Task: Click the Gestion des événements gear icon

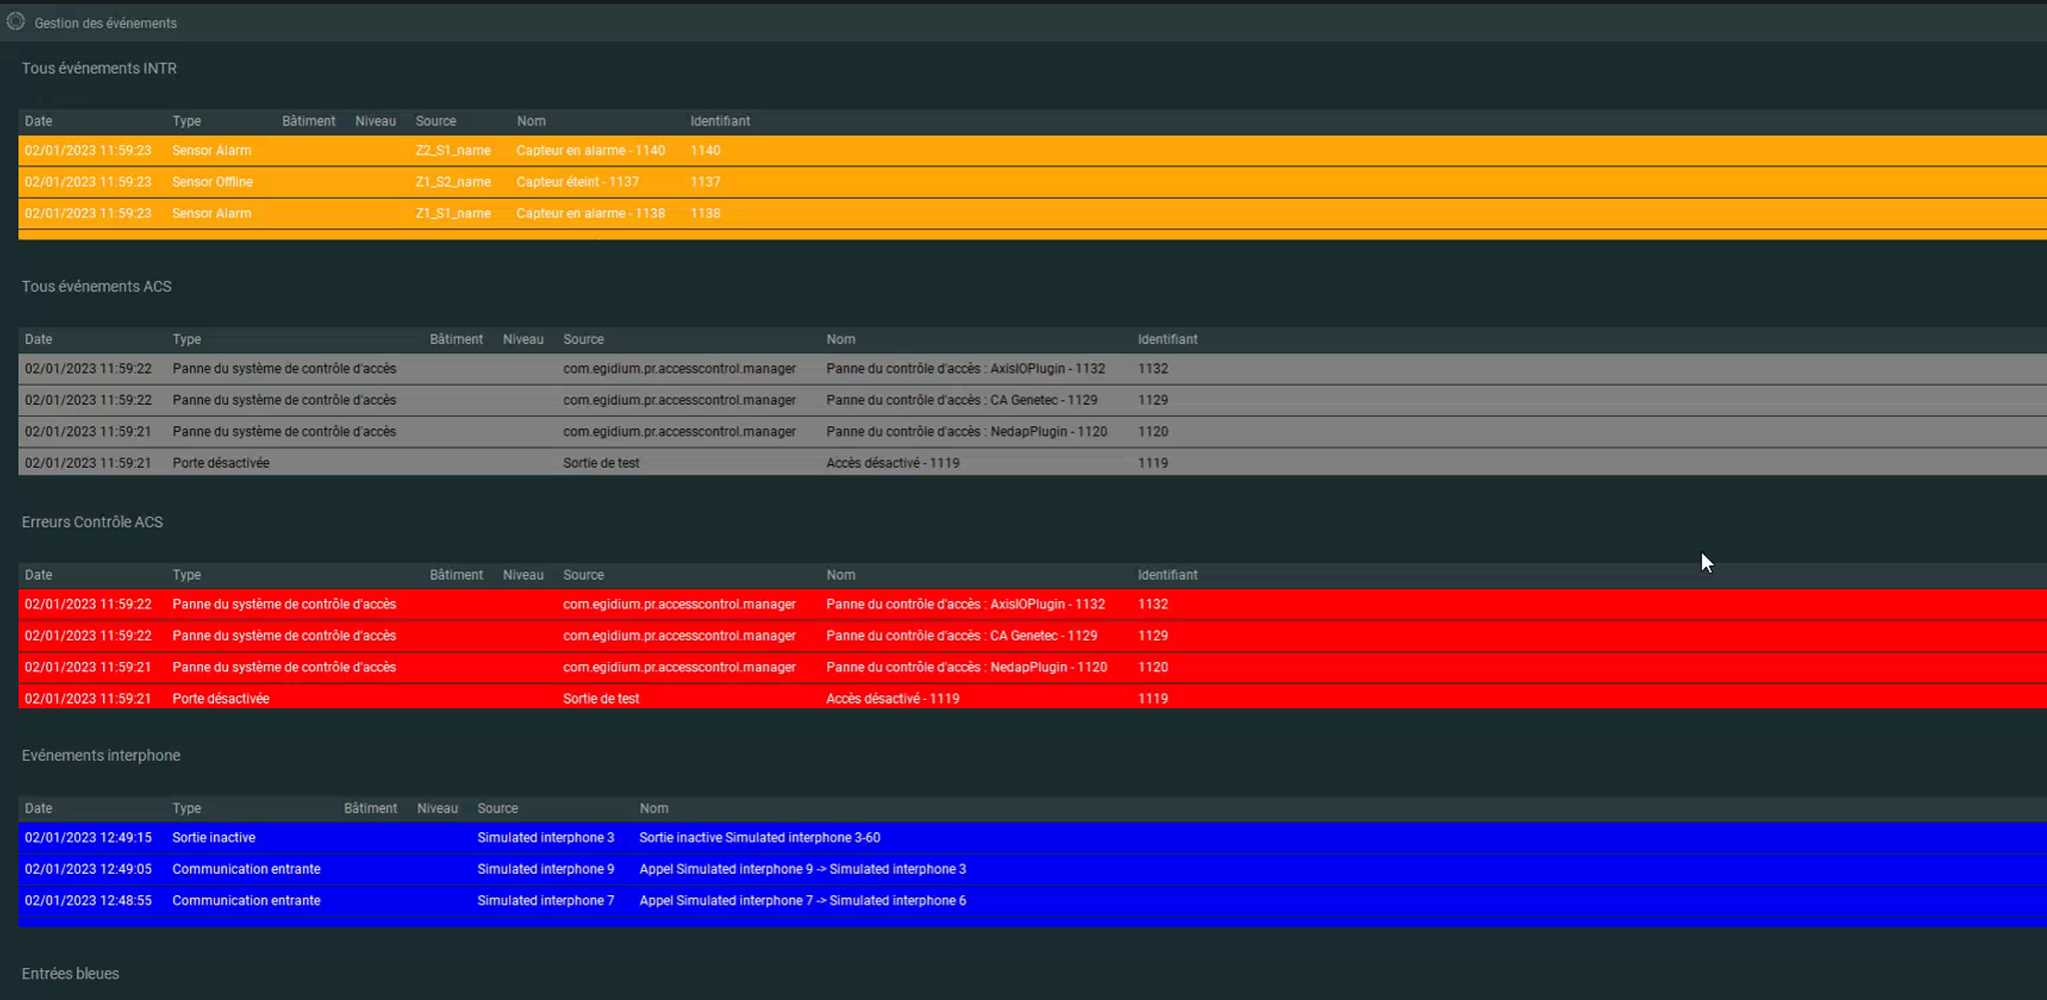Action: coord(15,20)
